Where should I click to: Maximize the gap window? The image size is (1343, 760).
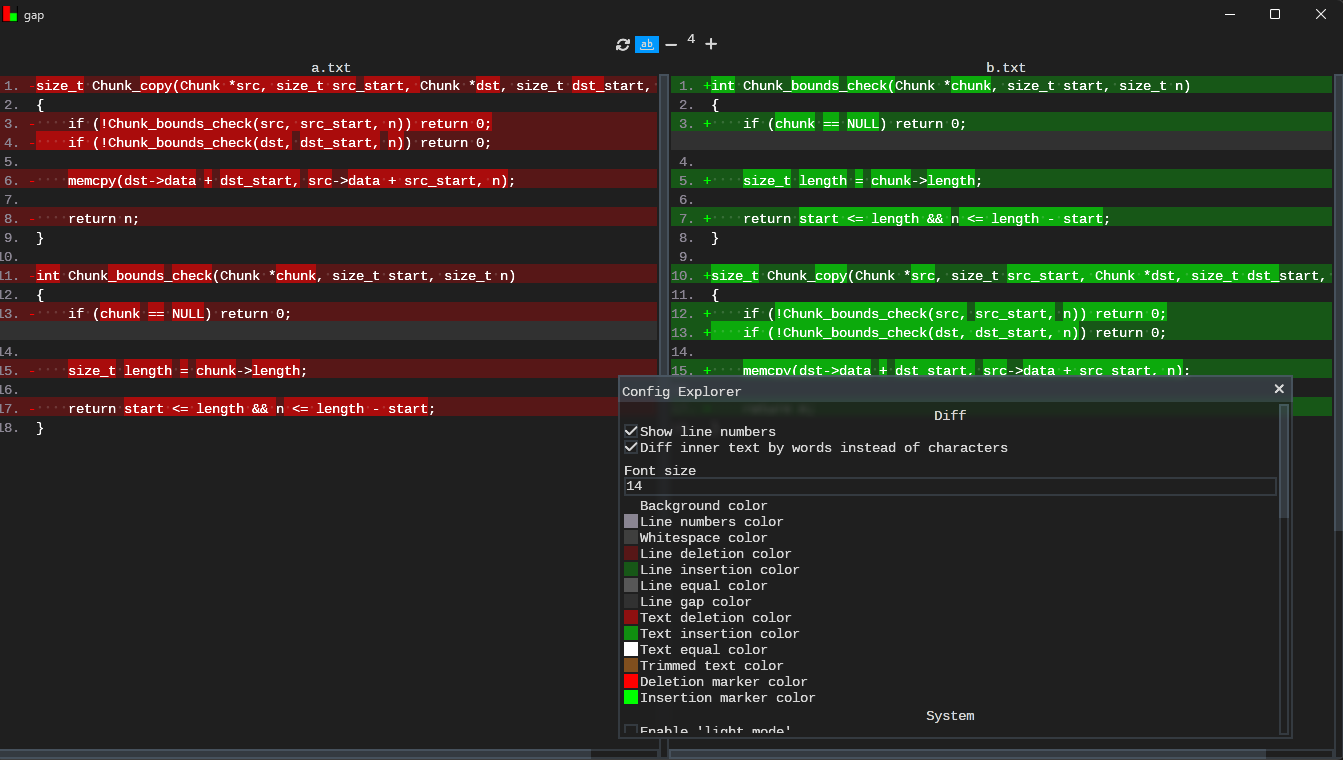click(x=1275, y=14)
